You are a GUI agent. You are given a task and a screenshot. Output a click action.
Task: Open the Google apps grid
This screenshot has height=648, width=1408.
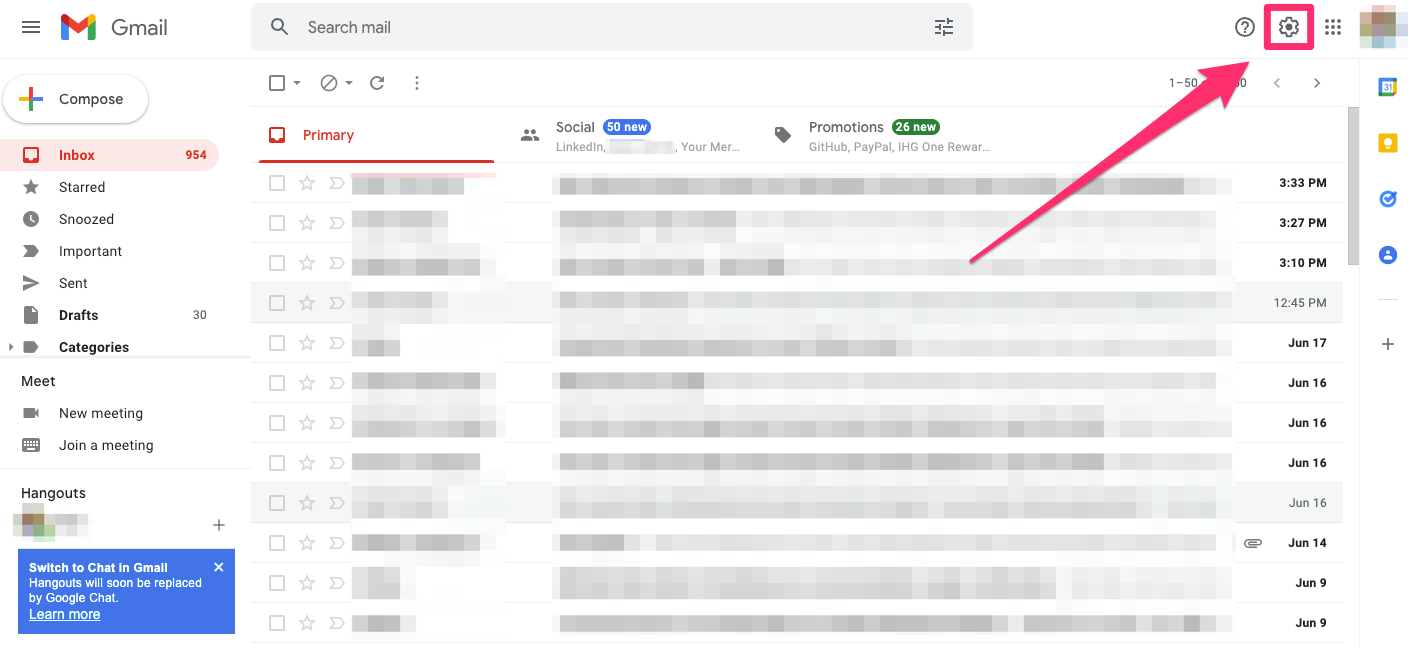(1333, 27)
